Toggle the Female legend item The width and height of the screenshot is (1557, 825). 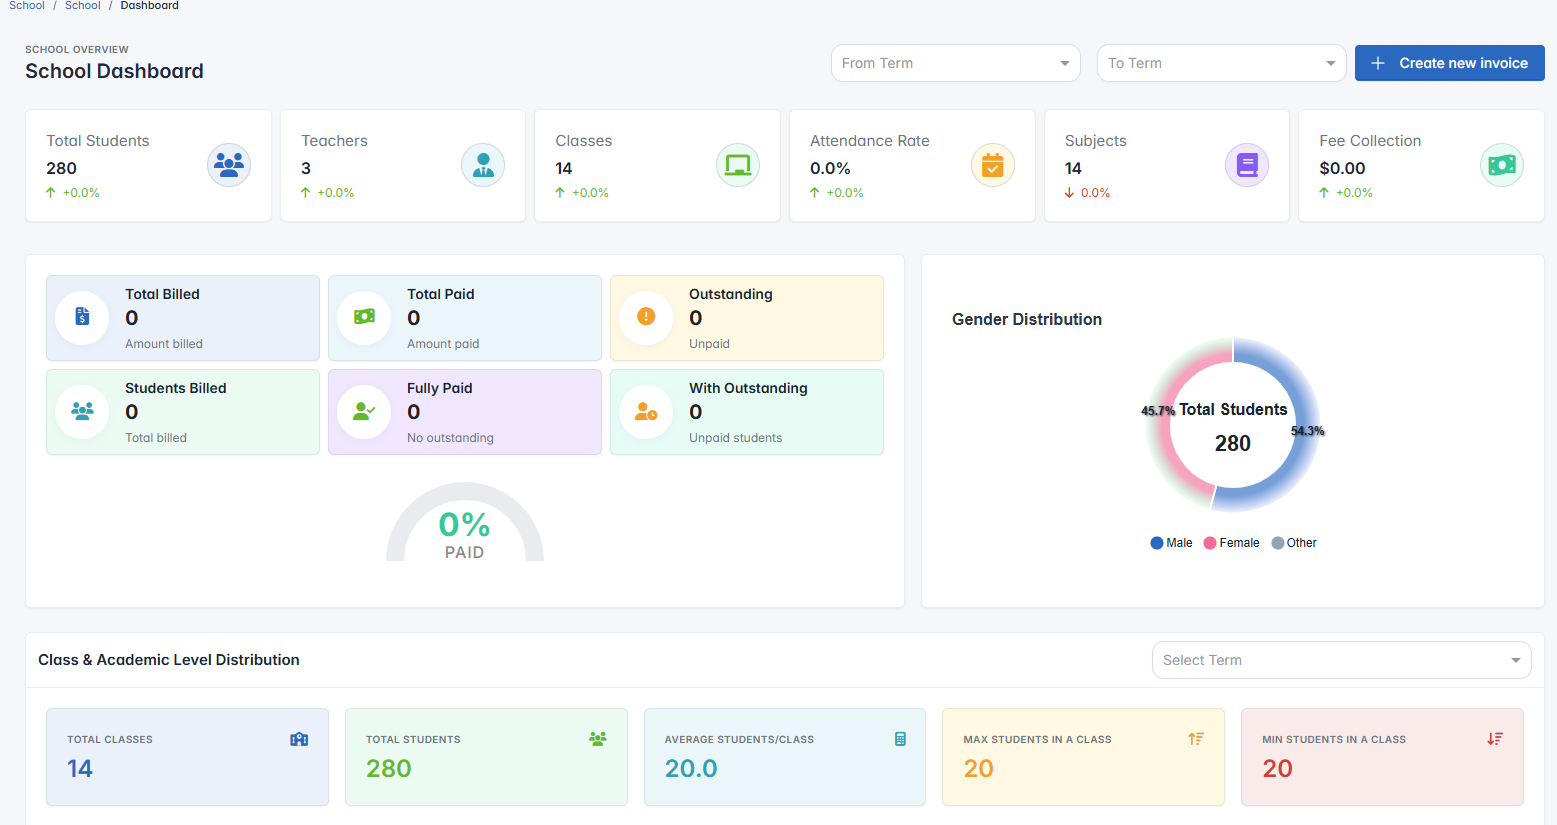[1231, 543]
